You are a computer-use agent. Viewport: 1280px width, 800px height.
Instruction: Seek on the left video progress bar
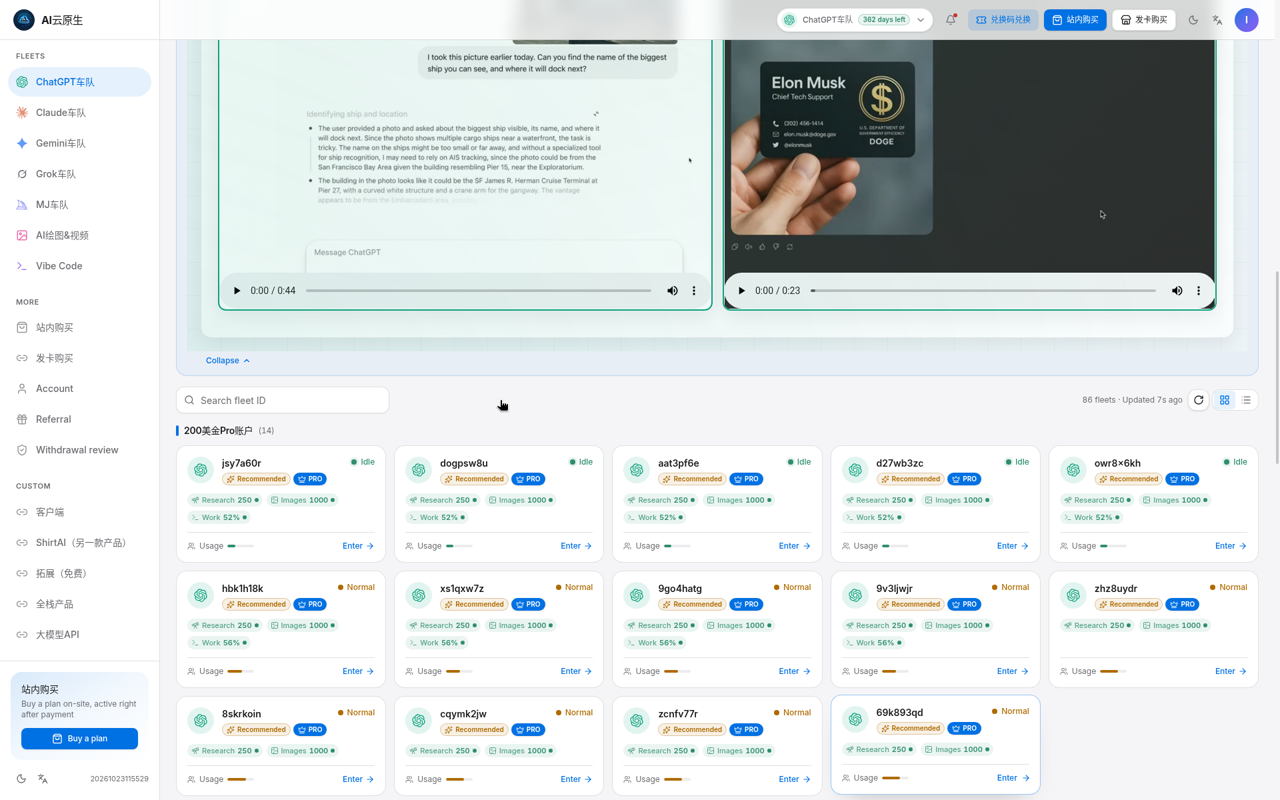point(478,291)
